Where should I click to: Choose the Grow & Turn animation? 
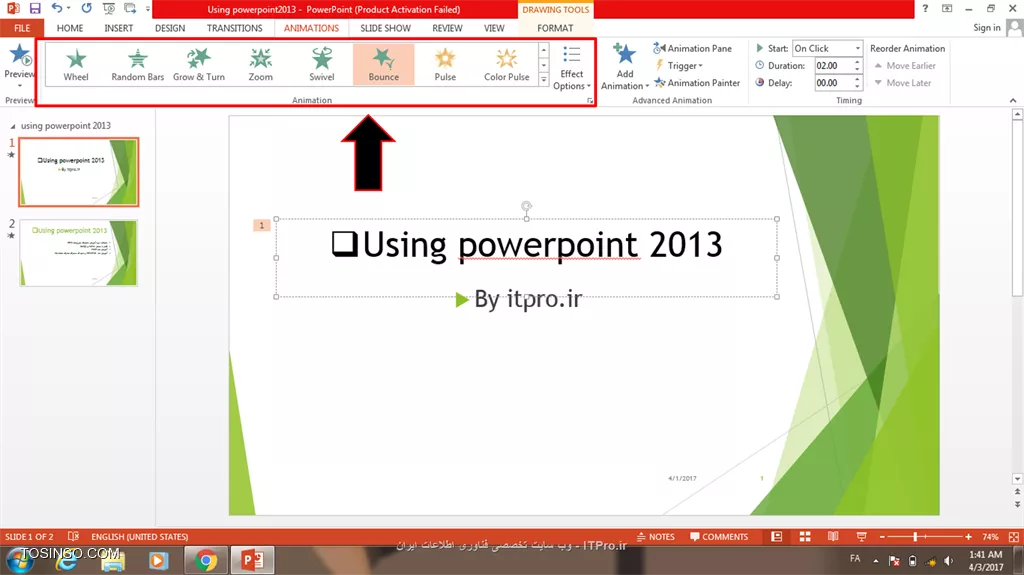(199, 65)
